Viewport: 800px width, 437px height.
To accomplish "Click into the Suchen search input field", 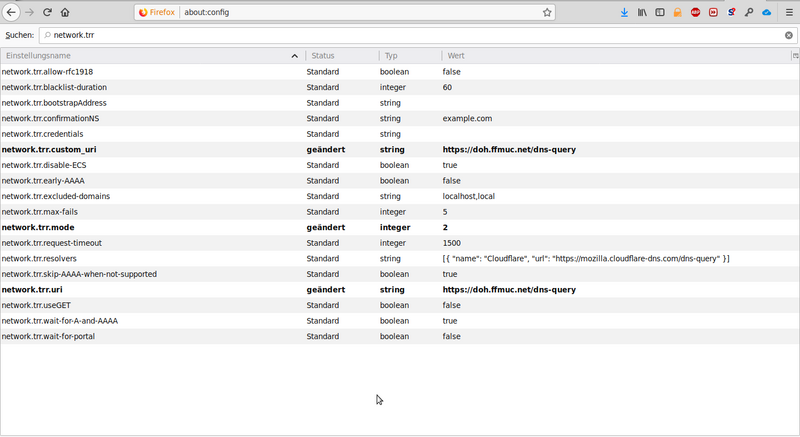I will pyautogui.click(x=400, y=35).
